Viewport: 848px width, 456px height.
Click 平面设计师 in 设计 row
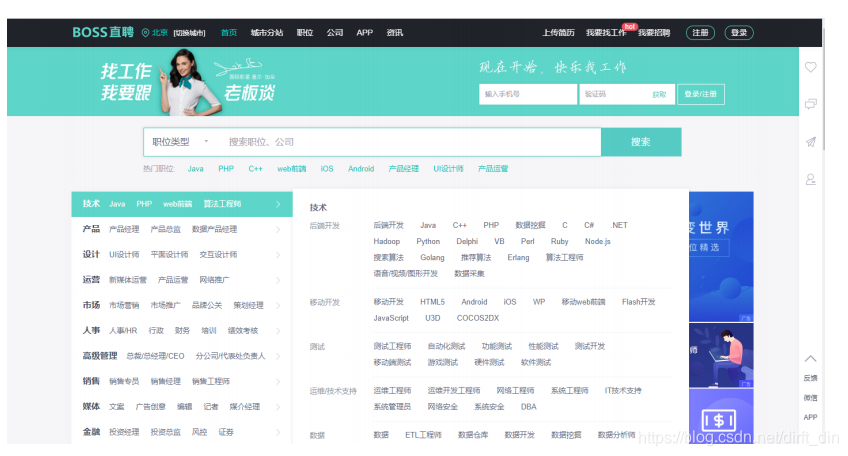pos(169,255)
